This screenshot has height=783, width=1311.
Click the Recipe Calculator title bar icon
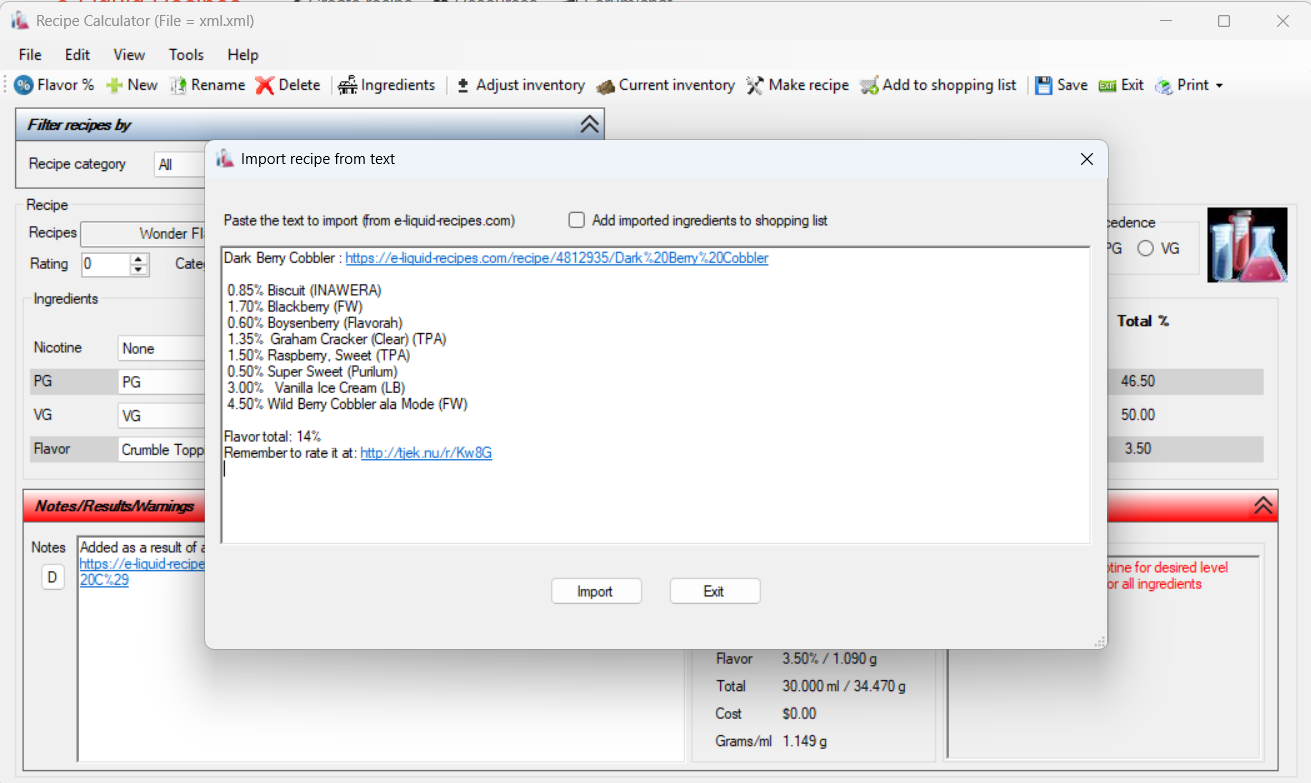[20, 21]
